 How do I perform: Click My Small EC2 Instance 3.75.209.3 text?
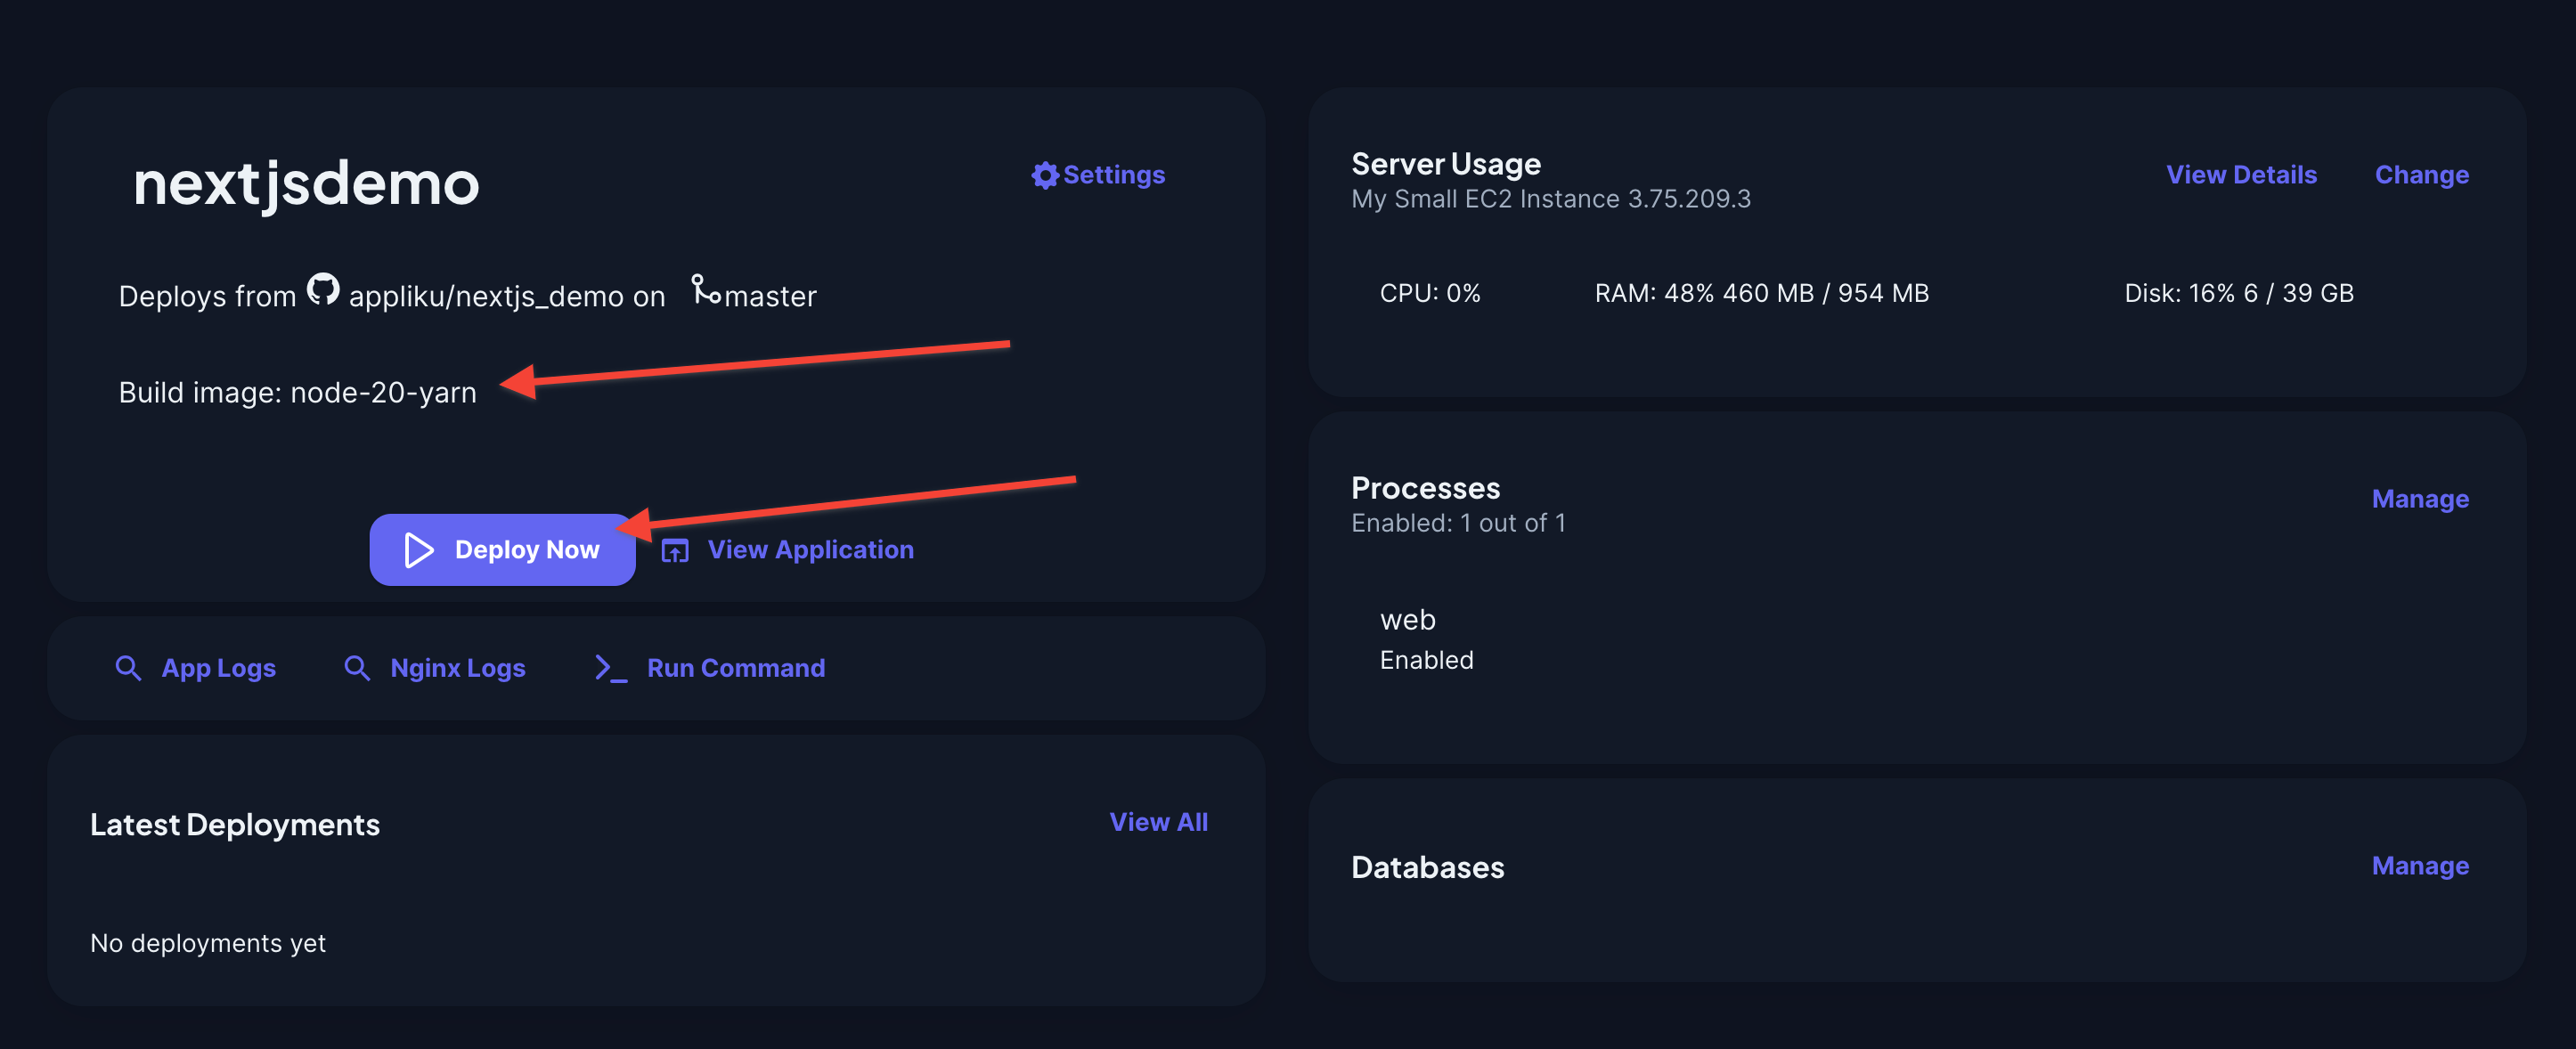(1551, 199)
